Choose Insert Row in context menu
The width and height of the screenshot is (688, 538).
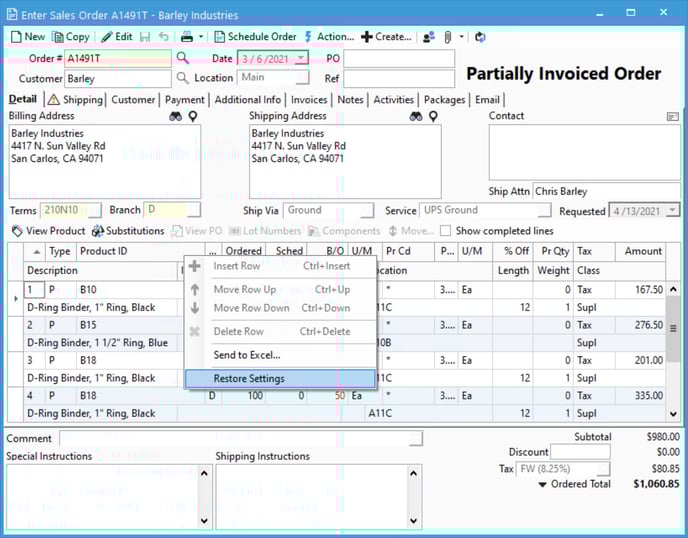[x=280, y=266]
